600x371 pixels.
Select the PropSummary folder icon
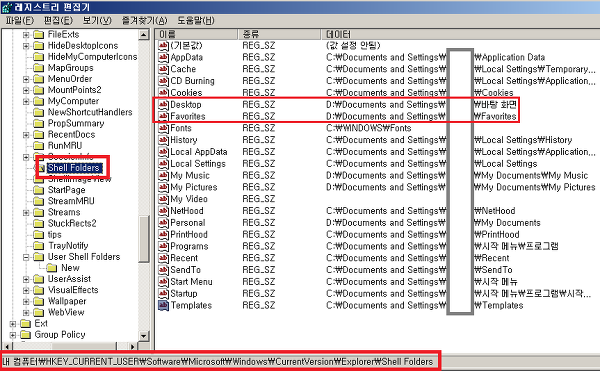pos(39,124)
